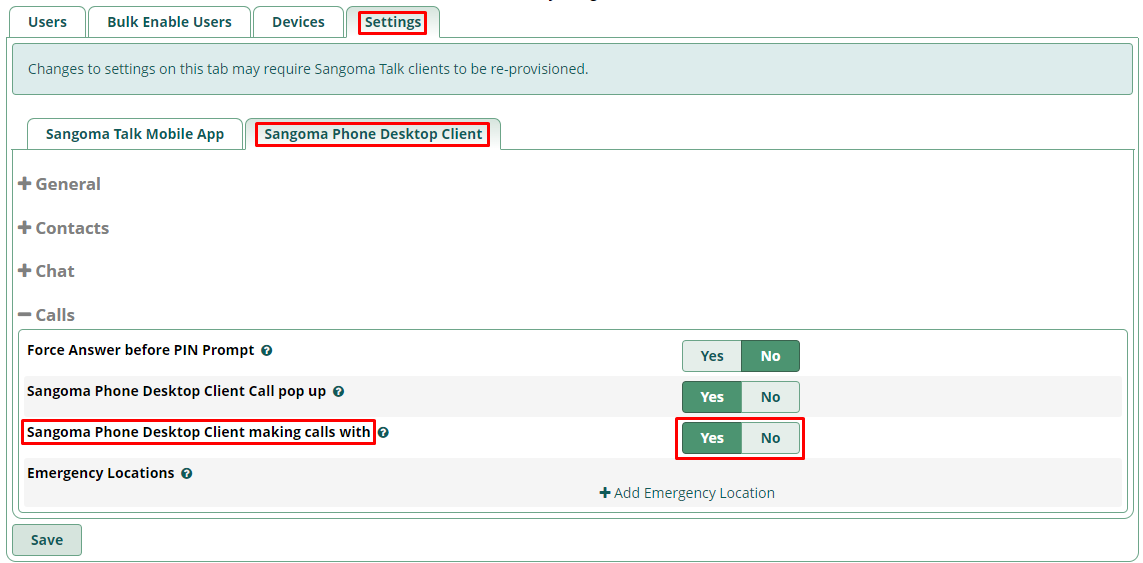Viewport: 1143px width, 563px height.
Task: Click help icon next to Call pop up
Action: [338, 392]
